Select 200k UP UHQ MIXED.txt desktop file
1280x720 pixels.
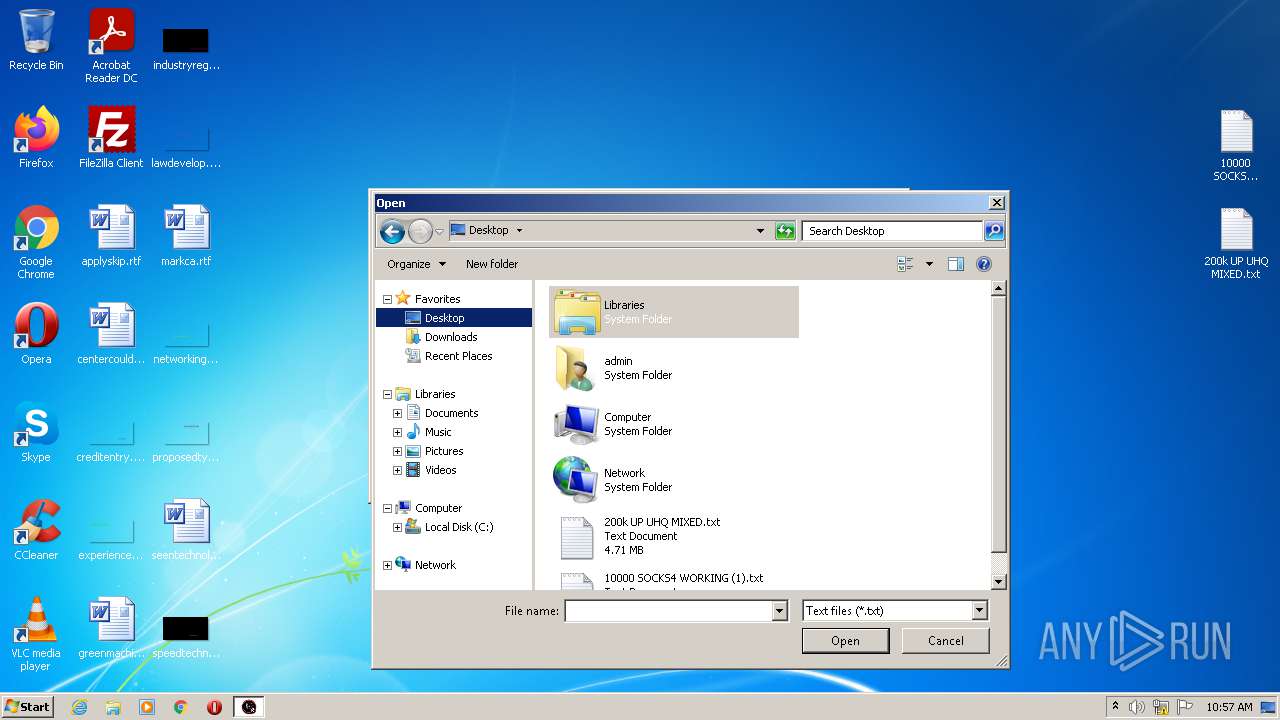[x=1236, y=244]
